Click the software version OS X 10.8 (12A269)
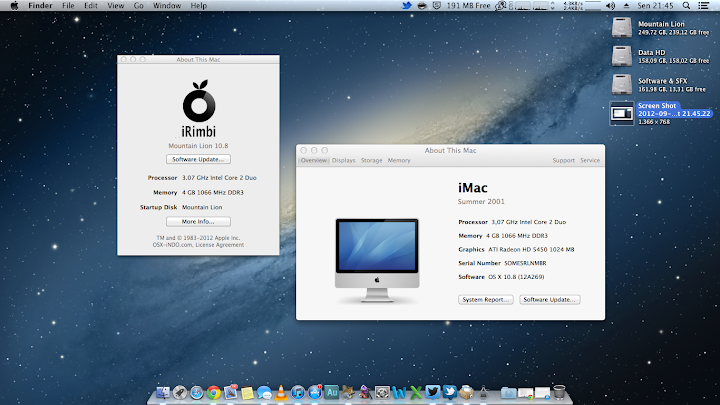This screenshot has height=405, width=720. [516, 277]
